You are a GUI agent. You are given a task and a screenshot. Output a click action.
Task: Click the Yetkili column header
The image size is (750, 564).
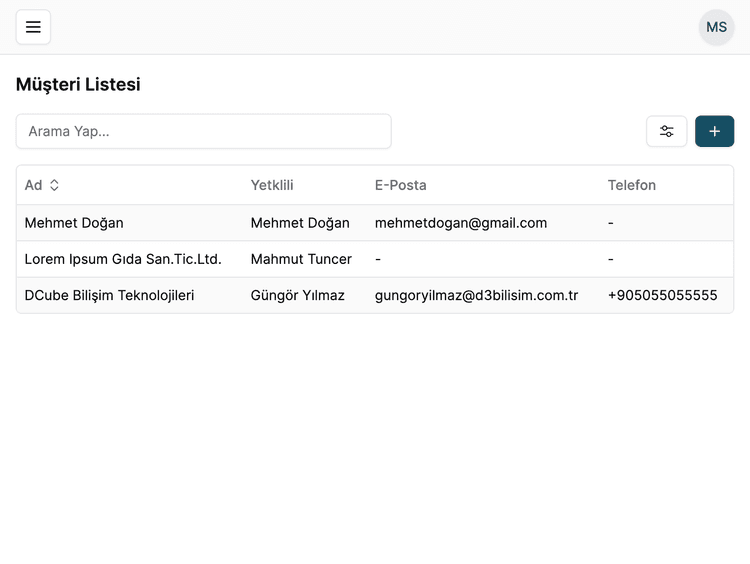(272, 185)
